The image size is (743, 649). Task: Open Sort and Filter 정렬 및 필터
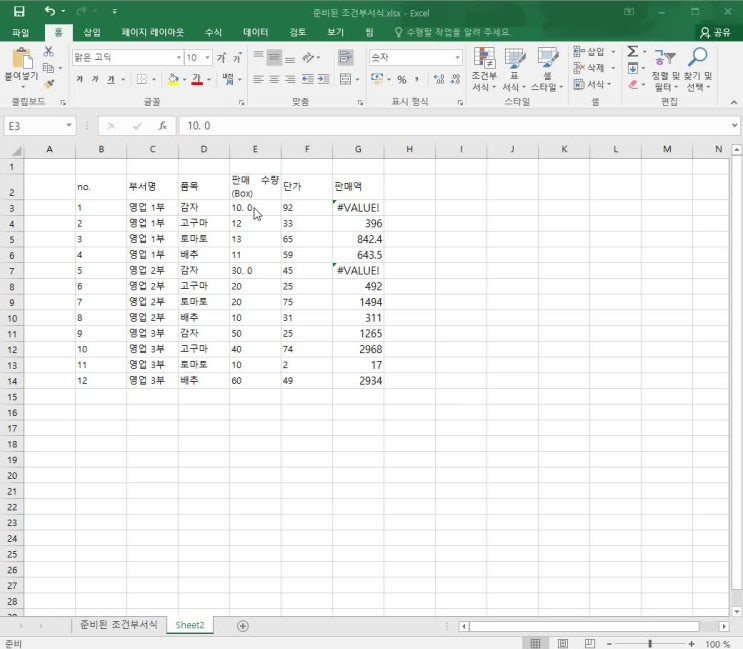[666, 69]
